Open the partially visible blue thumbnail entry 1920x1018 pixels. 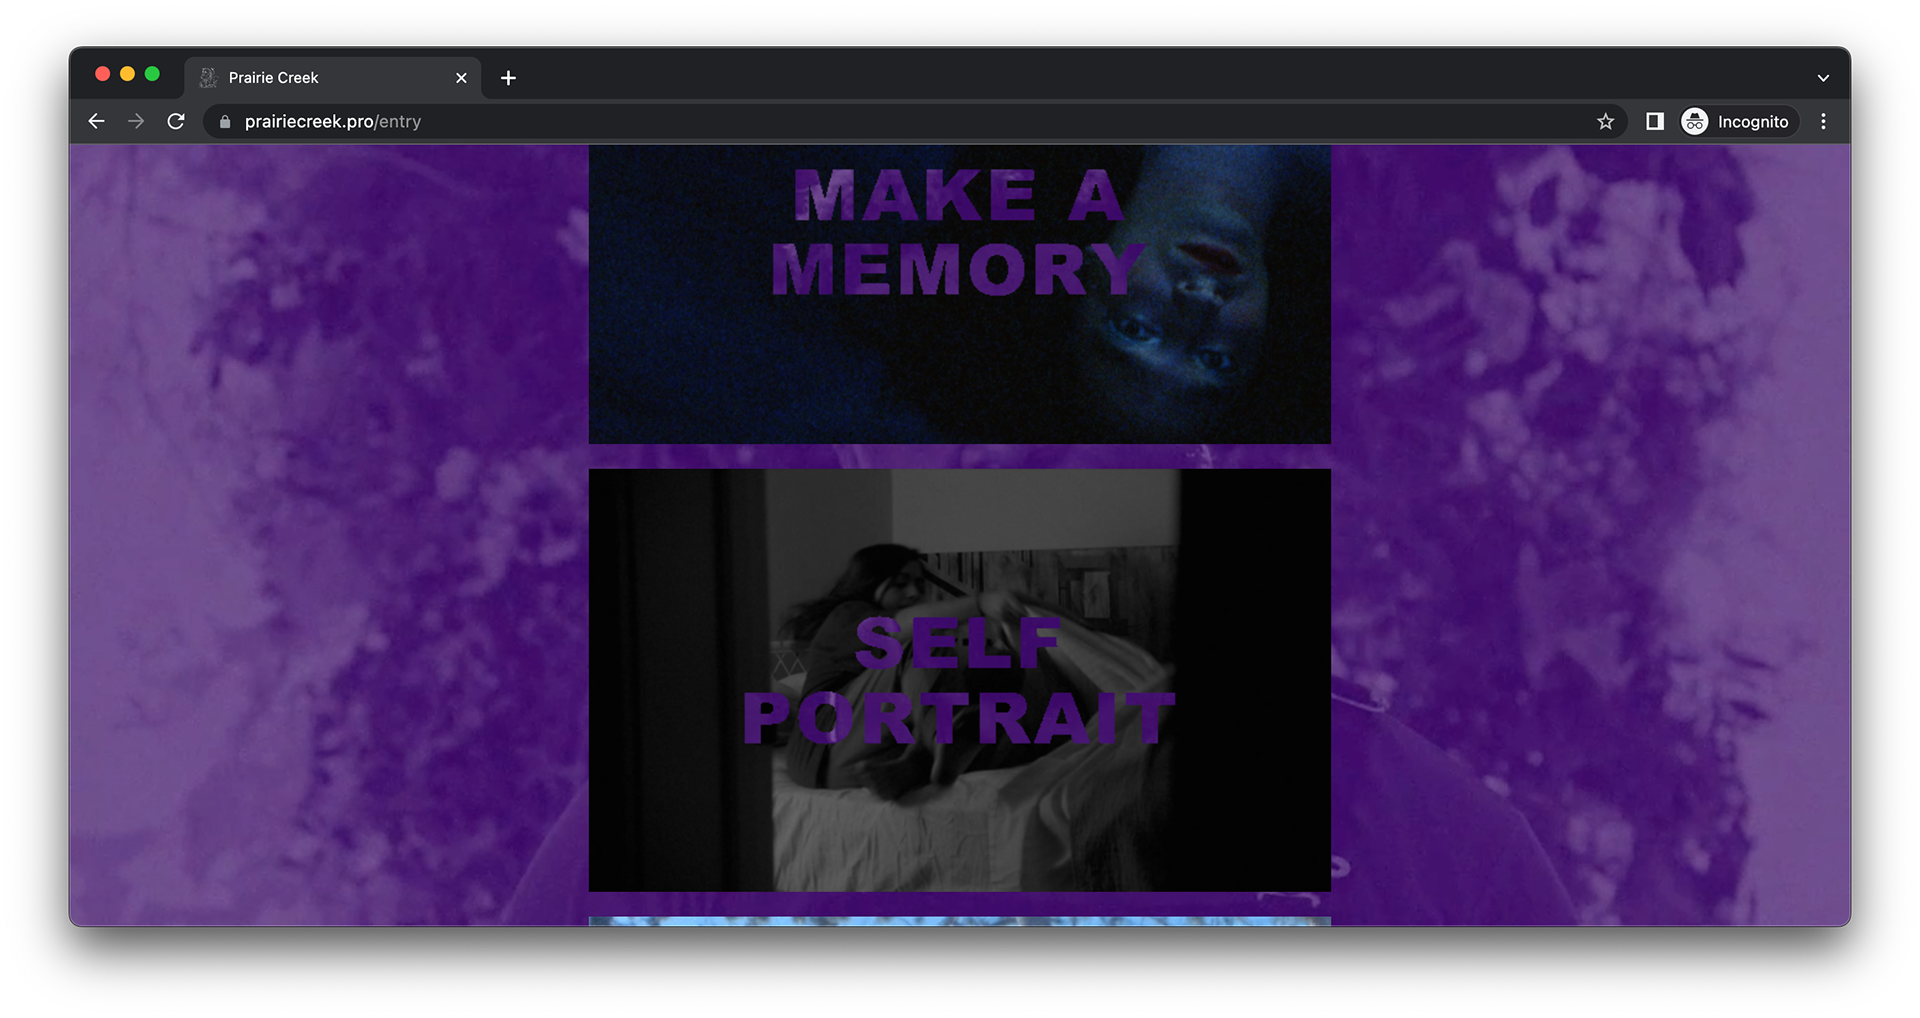click(959, 921)
